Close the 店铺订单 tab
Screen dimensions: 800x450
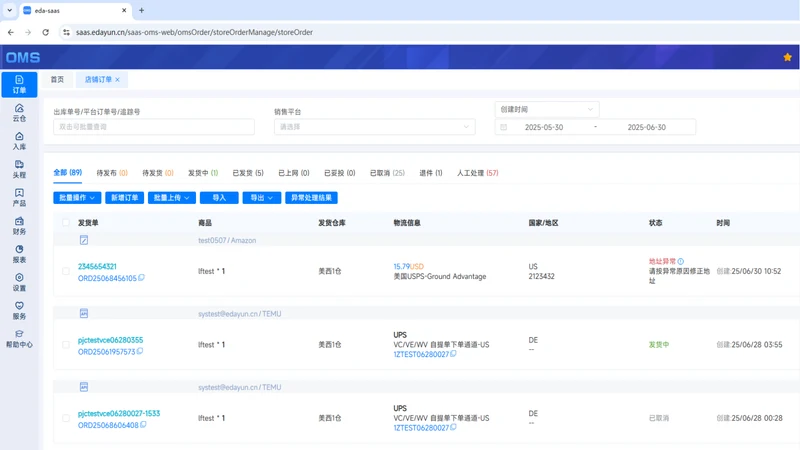(x=117, y=80)
